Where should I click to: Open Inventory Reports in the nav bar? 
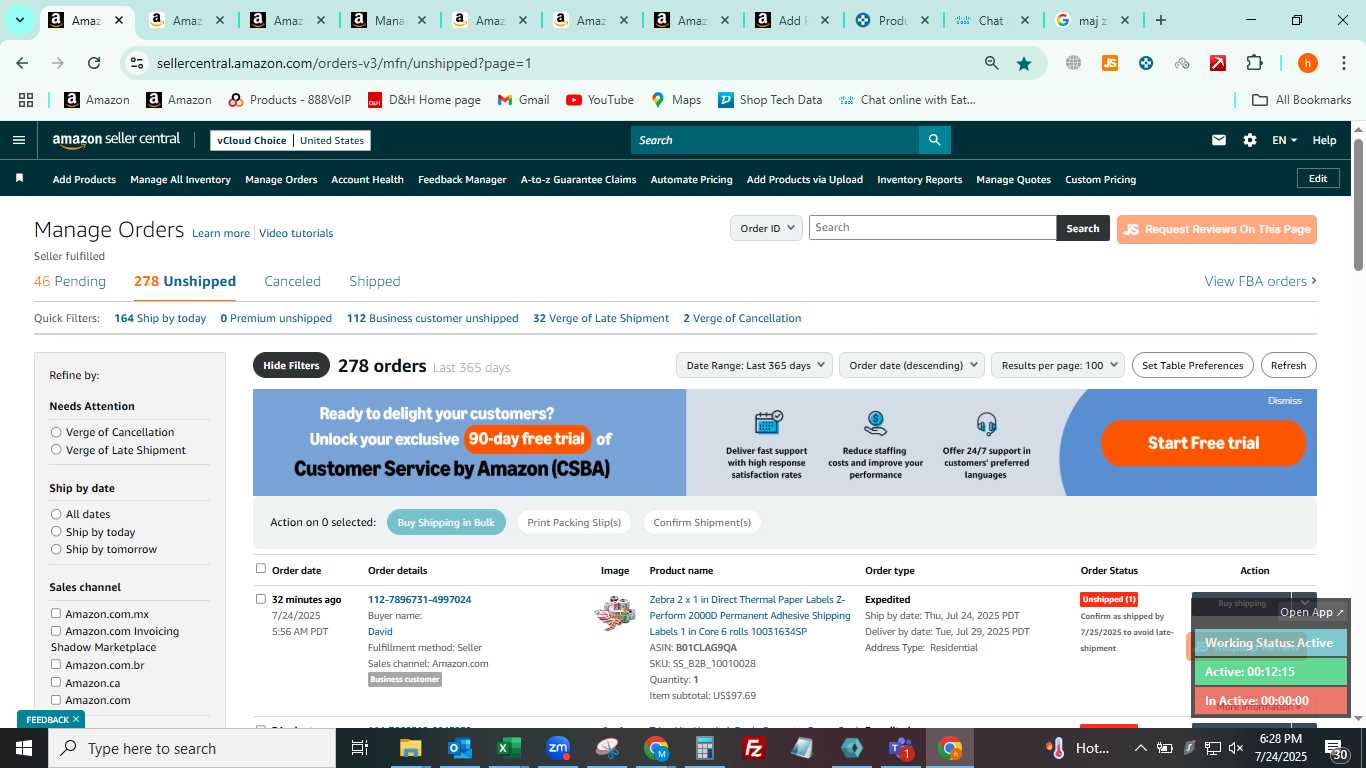click(x=919, y=179)
